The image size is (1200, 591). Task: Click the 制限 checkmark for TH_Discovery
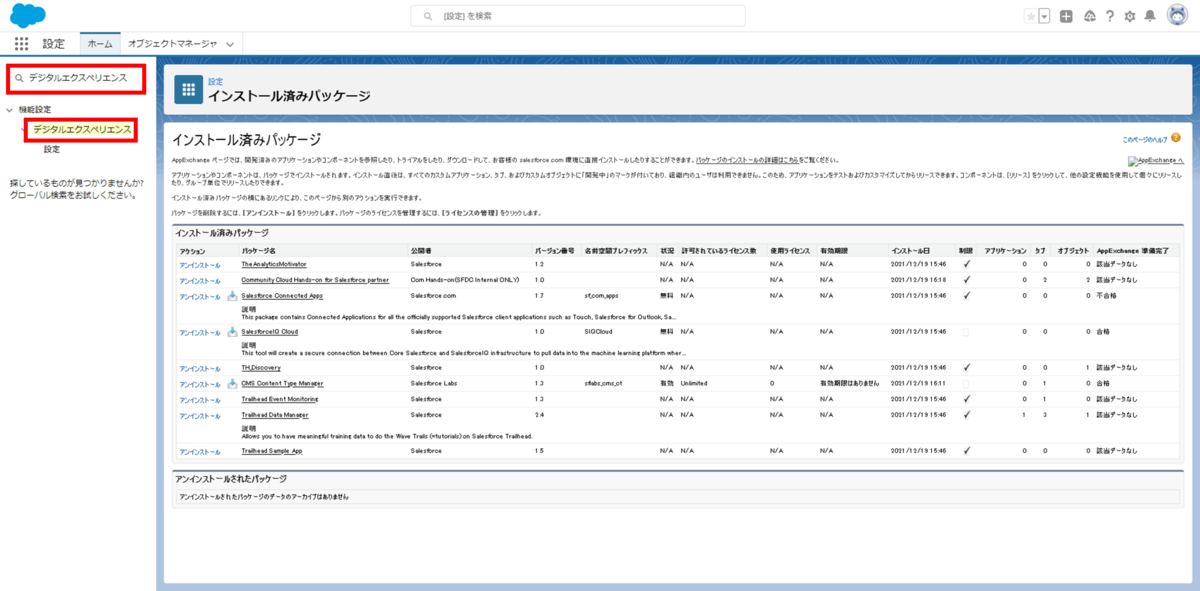[x=966, y=368]
